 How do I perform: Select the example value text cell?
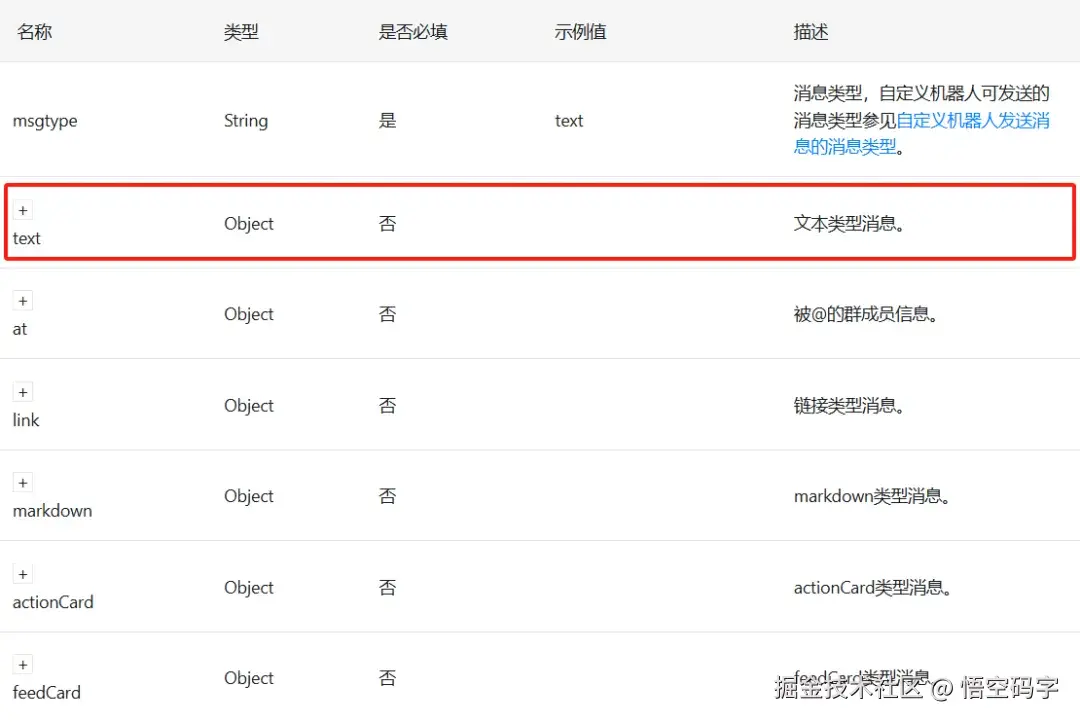coord(569,121)
